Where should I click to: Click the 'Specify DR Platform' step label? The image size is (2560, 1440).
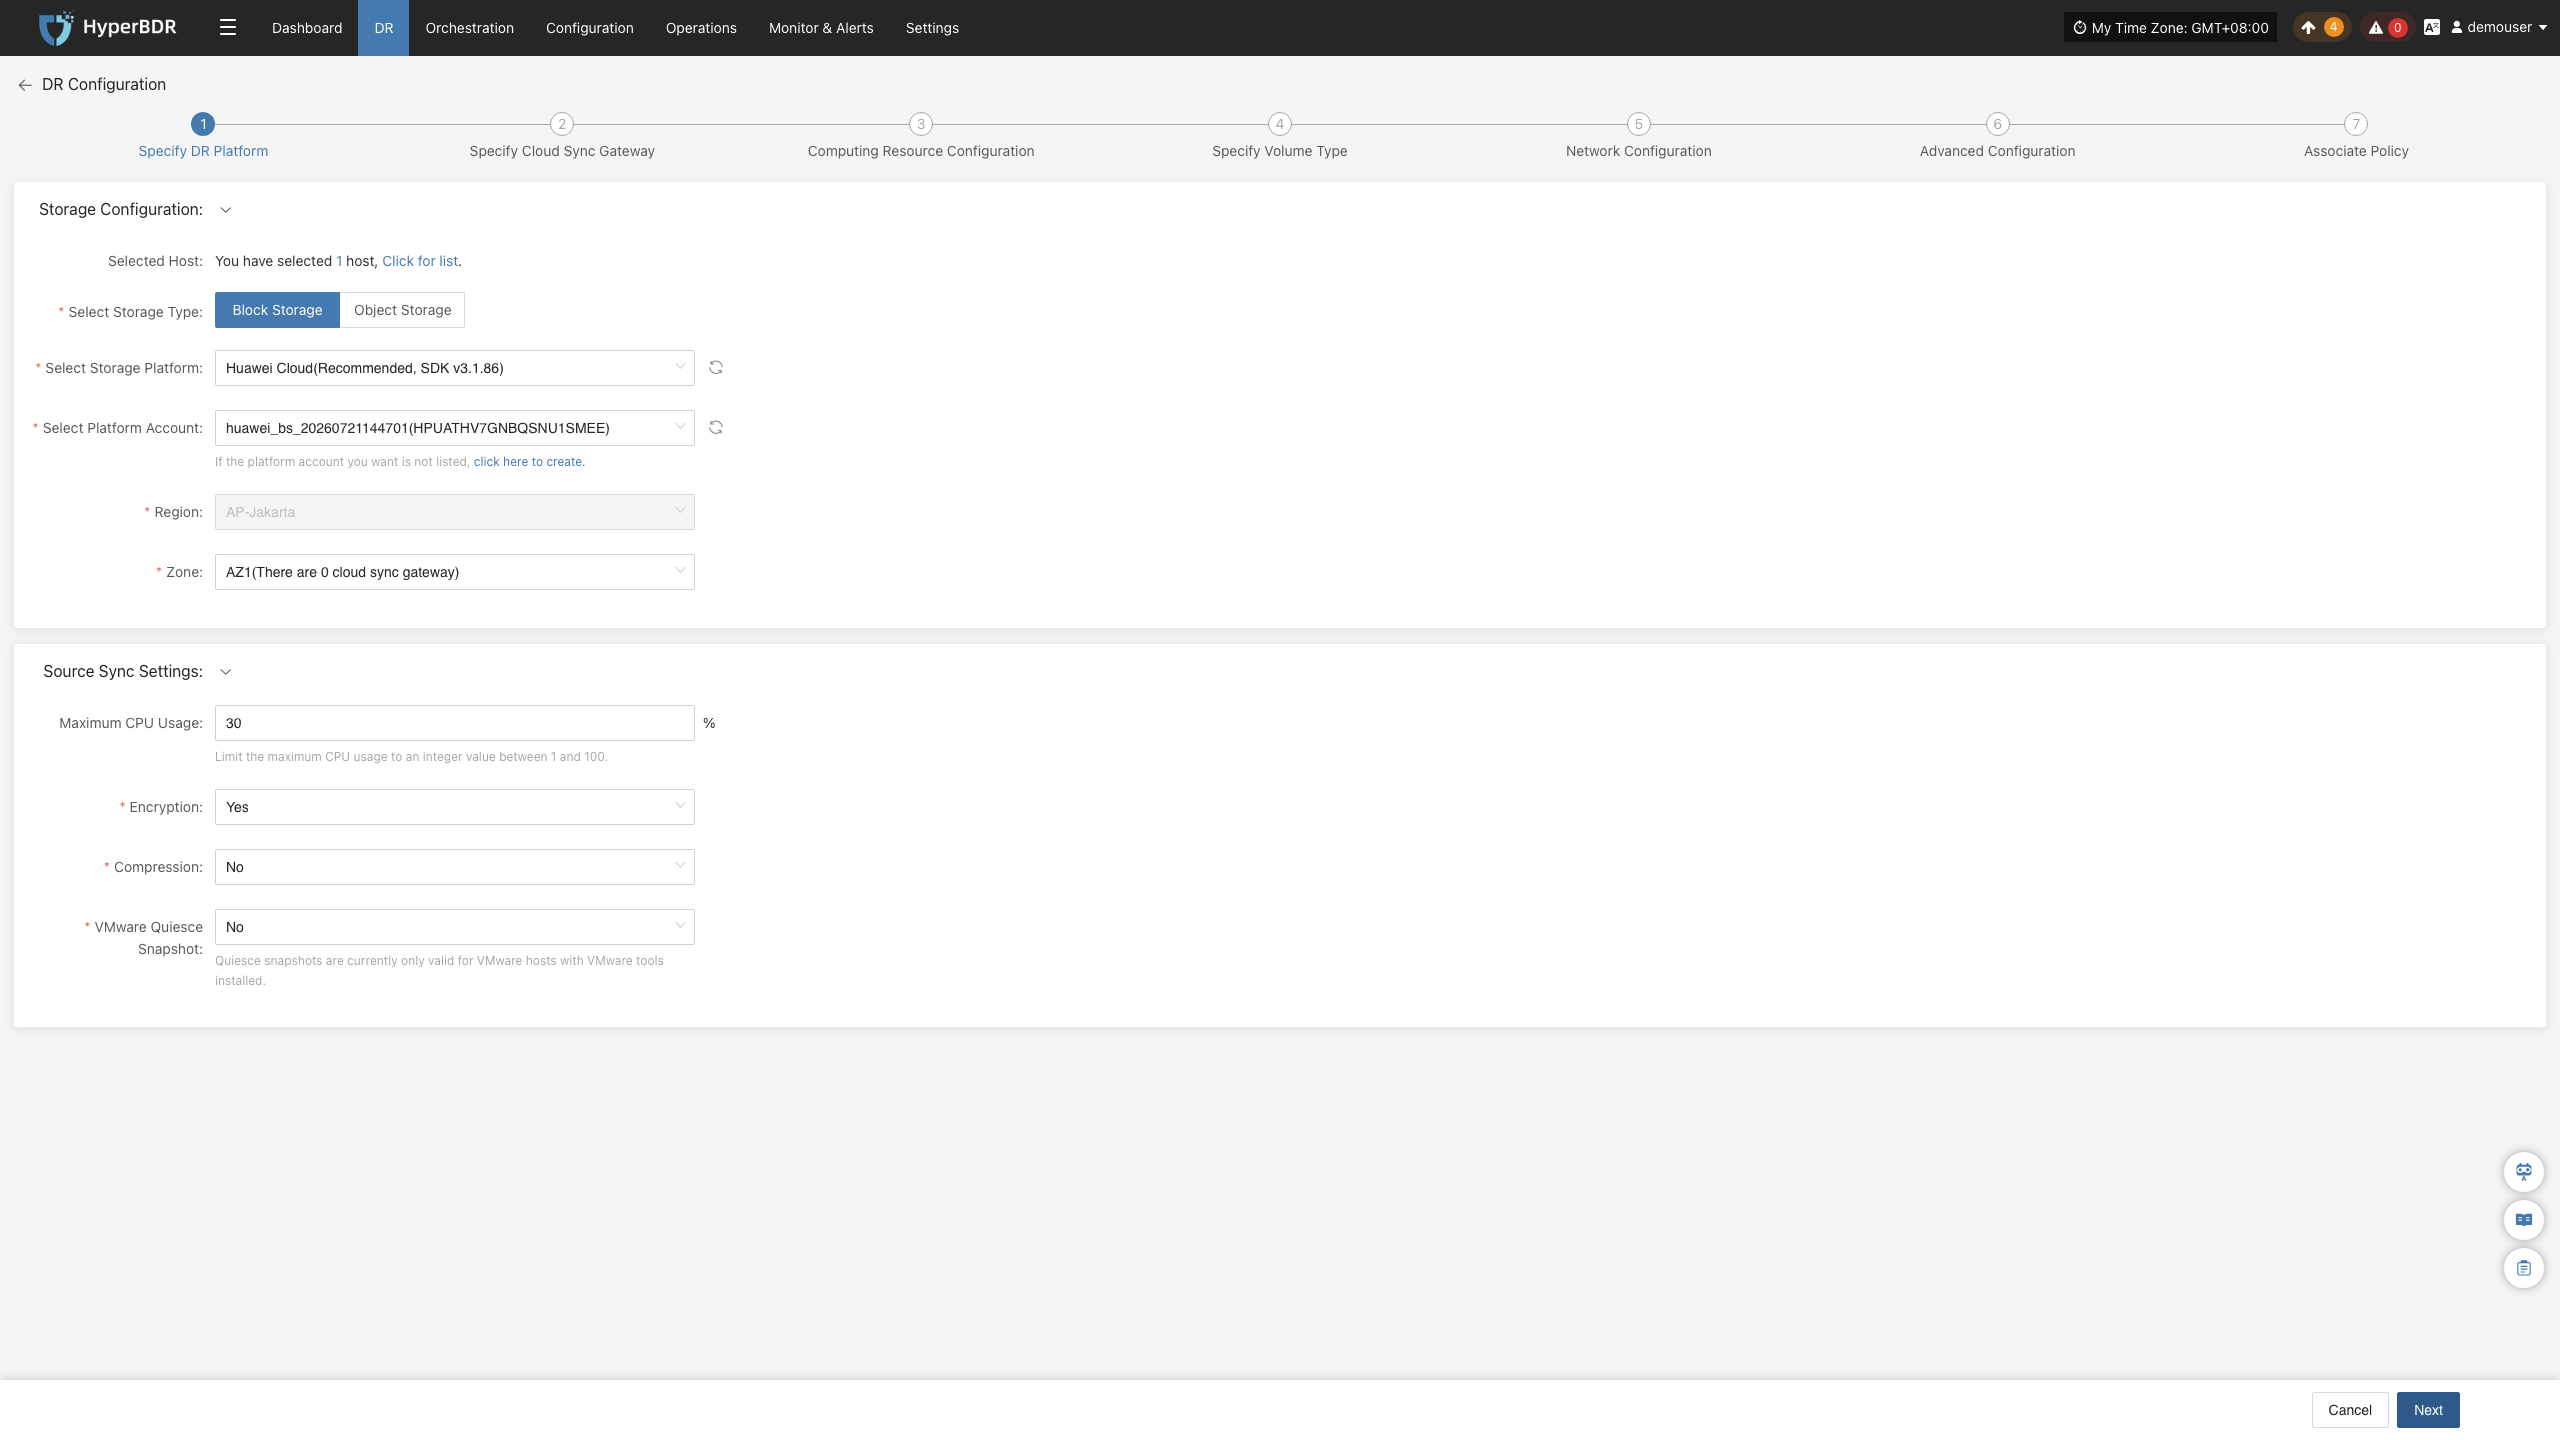[x=203, y=151]
